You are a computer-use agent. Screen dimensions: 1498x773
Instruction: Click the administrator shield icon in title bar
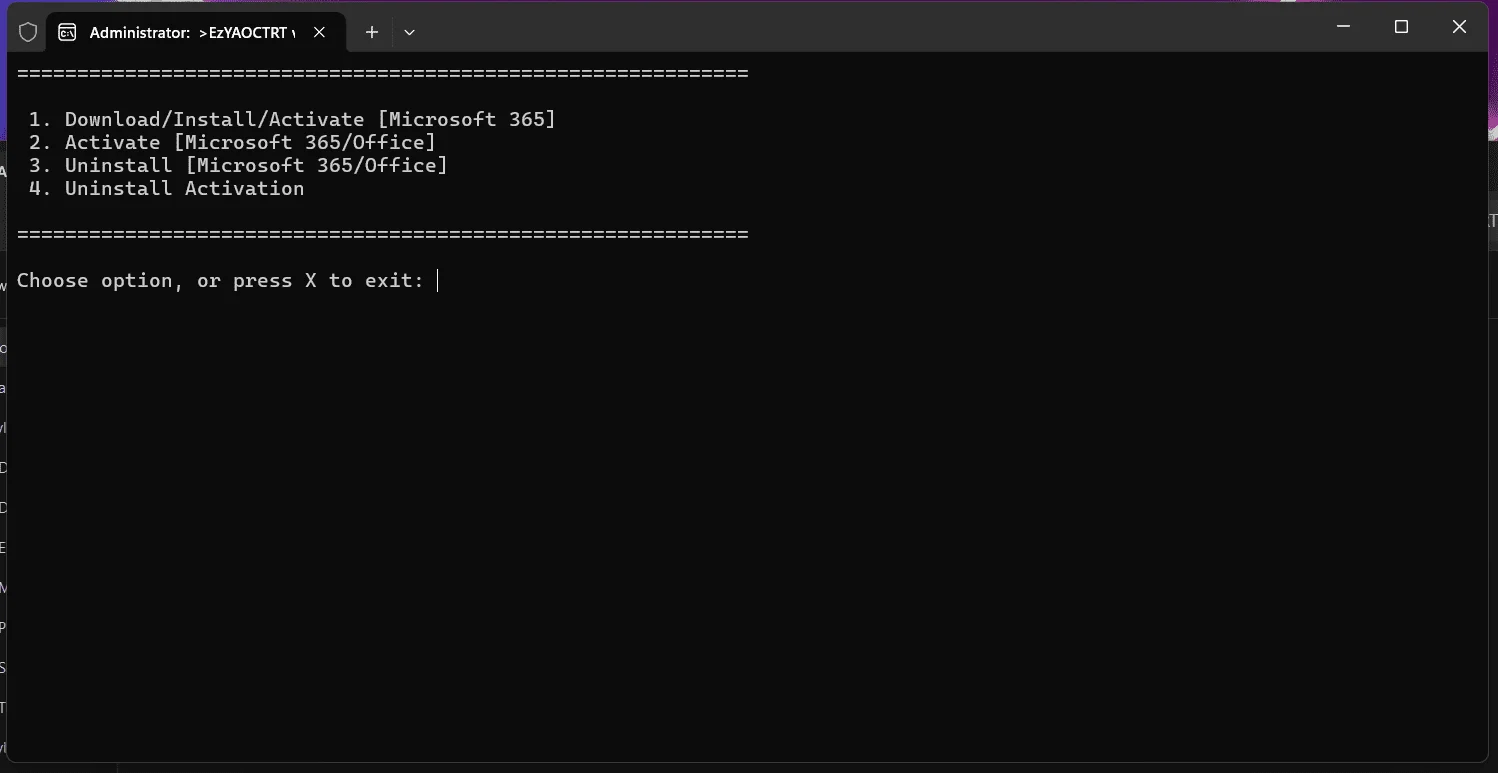[28, 32]
